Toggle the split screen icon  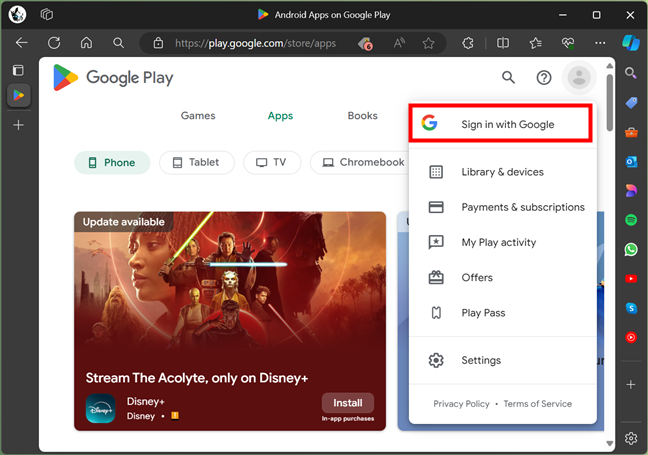click(503, 43)
